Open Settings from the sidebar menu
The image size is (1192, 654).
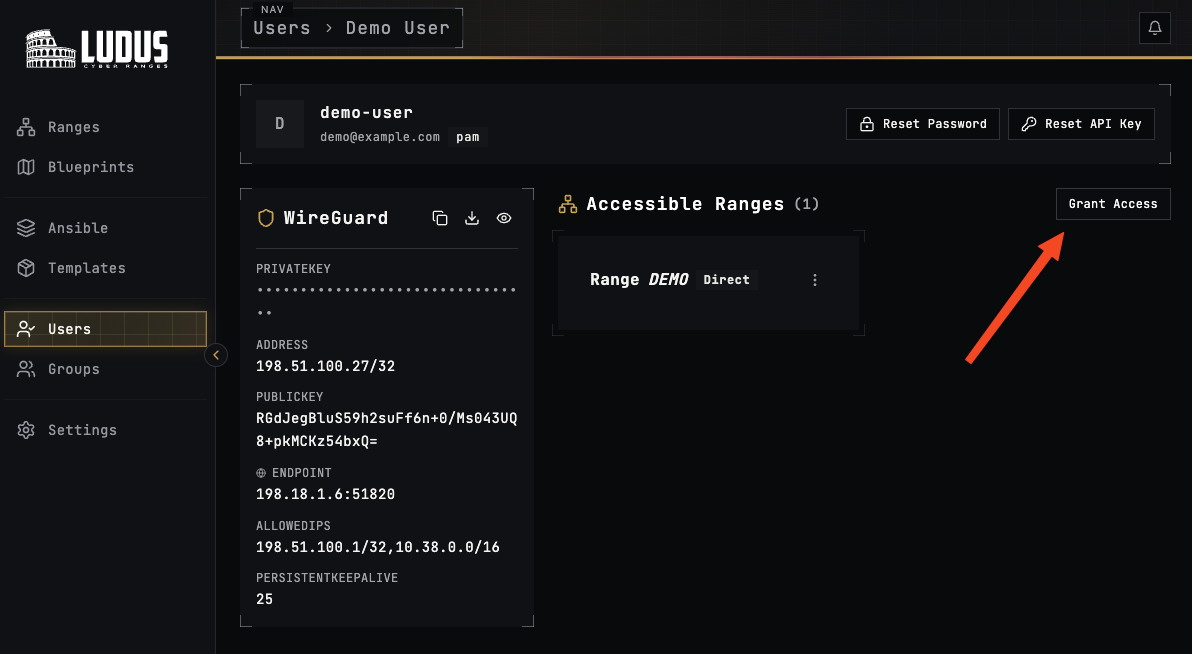[x=82, y=430]
